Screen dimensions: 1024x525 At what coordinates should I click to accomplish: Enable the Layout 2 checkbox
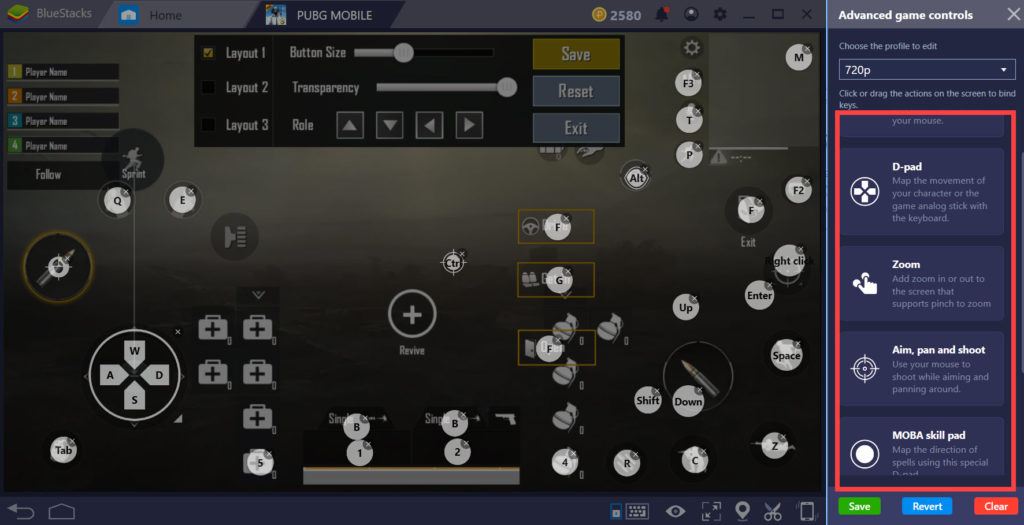click(x=208, y=88)
